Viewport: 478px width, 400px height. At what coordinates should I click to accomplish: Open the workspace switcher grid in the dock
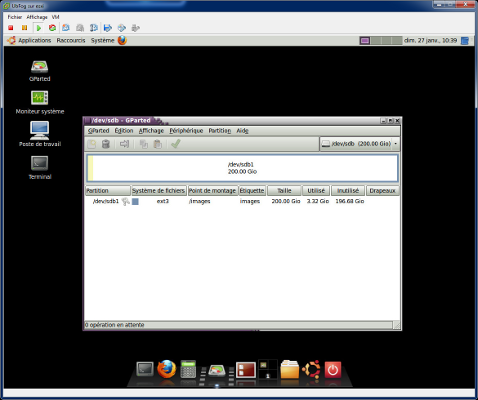click(x=268, y=369)
